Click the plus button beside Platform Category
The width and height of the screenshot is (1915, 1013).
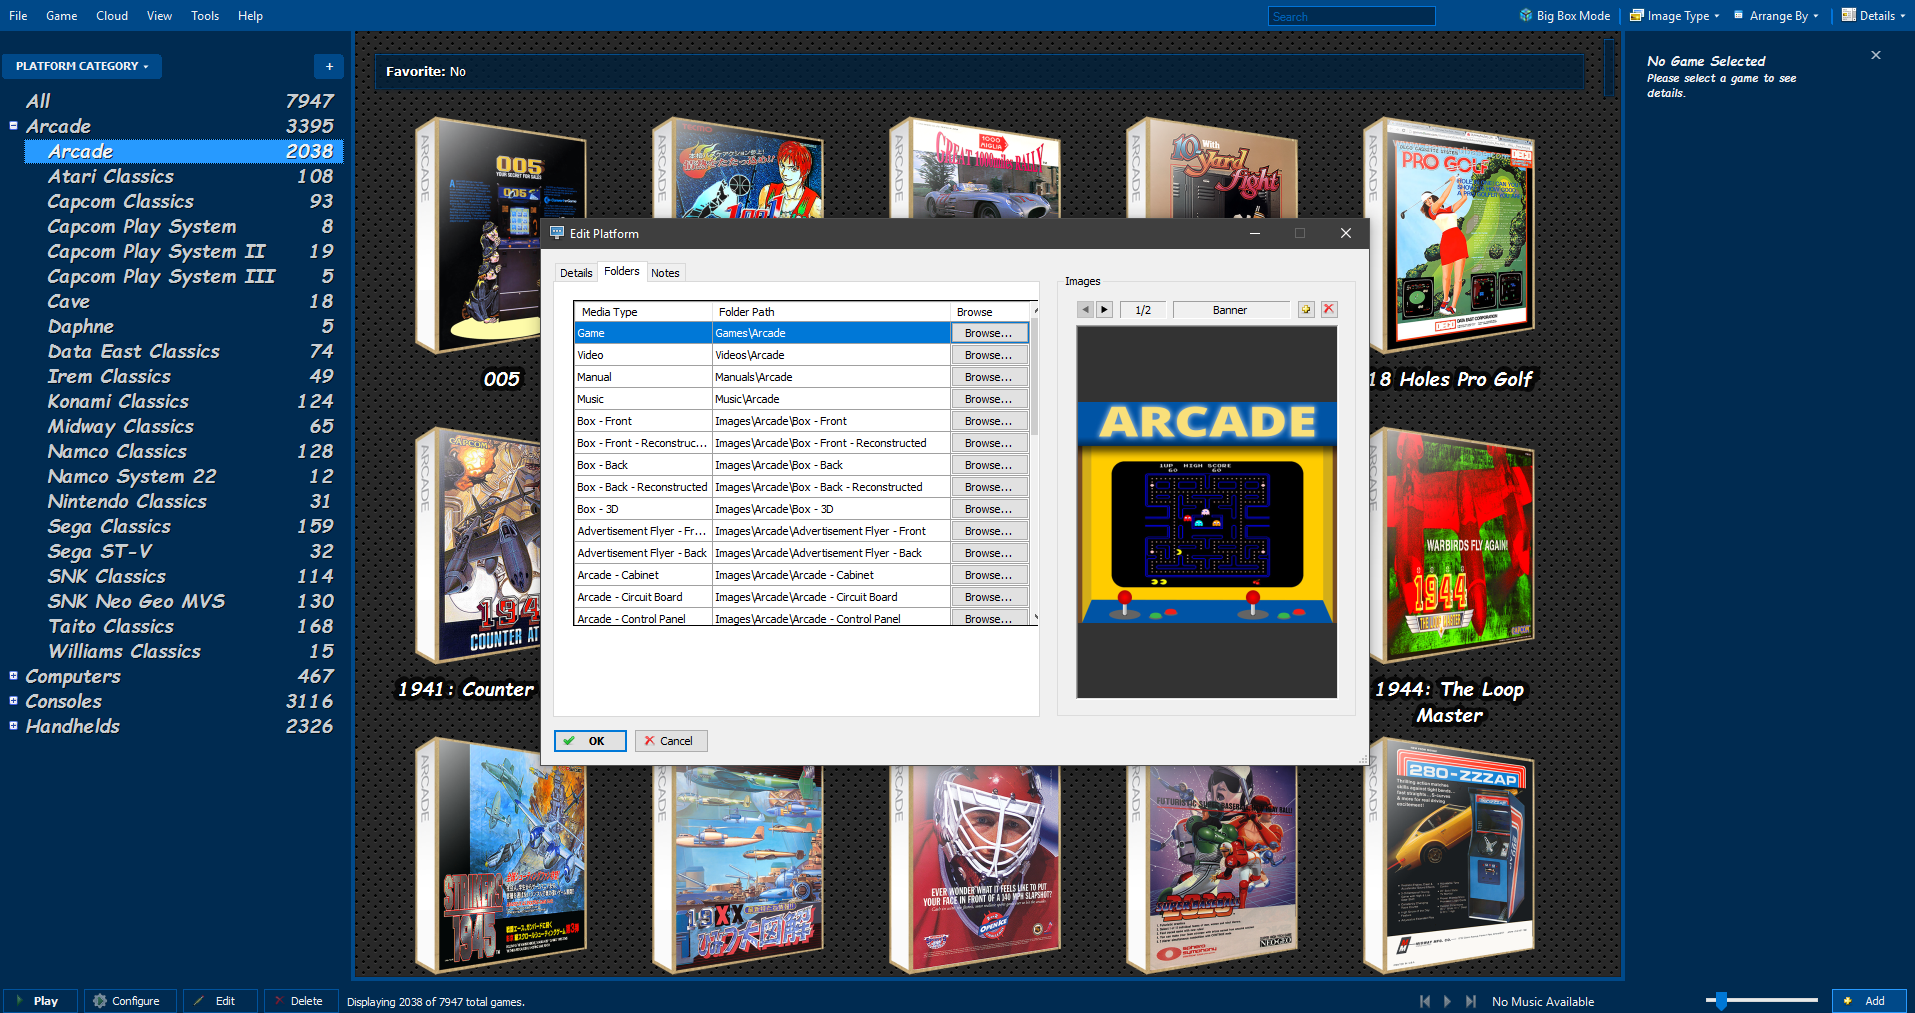[x=329, y=66]
